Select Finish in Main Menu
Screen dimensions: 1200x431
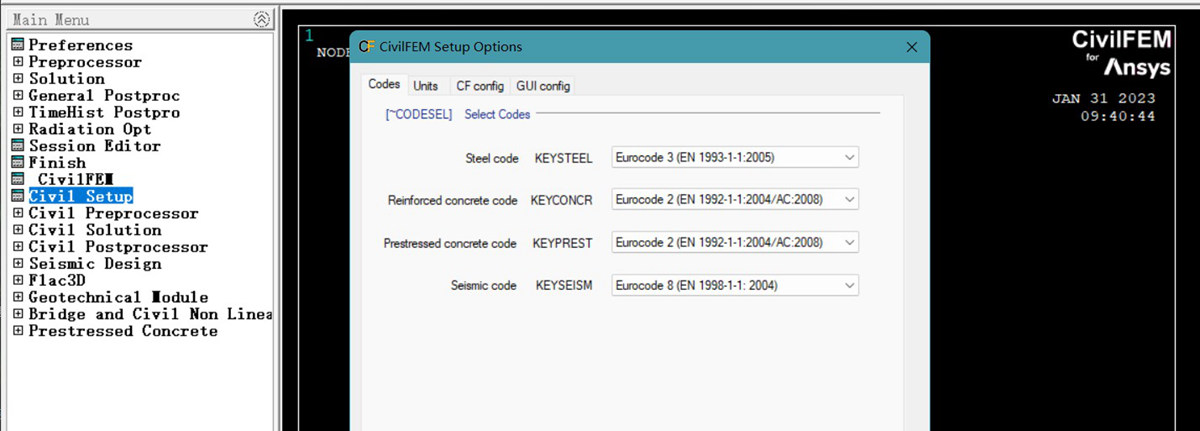[x=57, y=163]
